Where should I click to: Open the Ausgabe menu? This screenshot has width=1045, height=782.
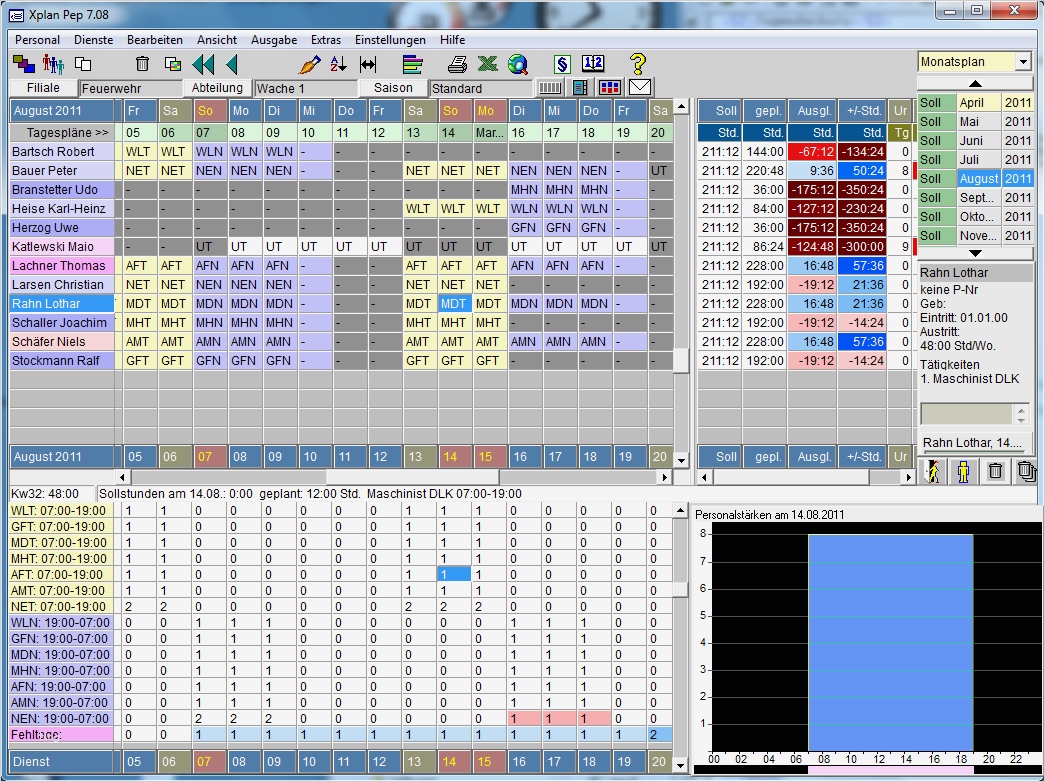(x=274, y=40)
